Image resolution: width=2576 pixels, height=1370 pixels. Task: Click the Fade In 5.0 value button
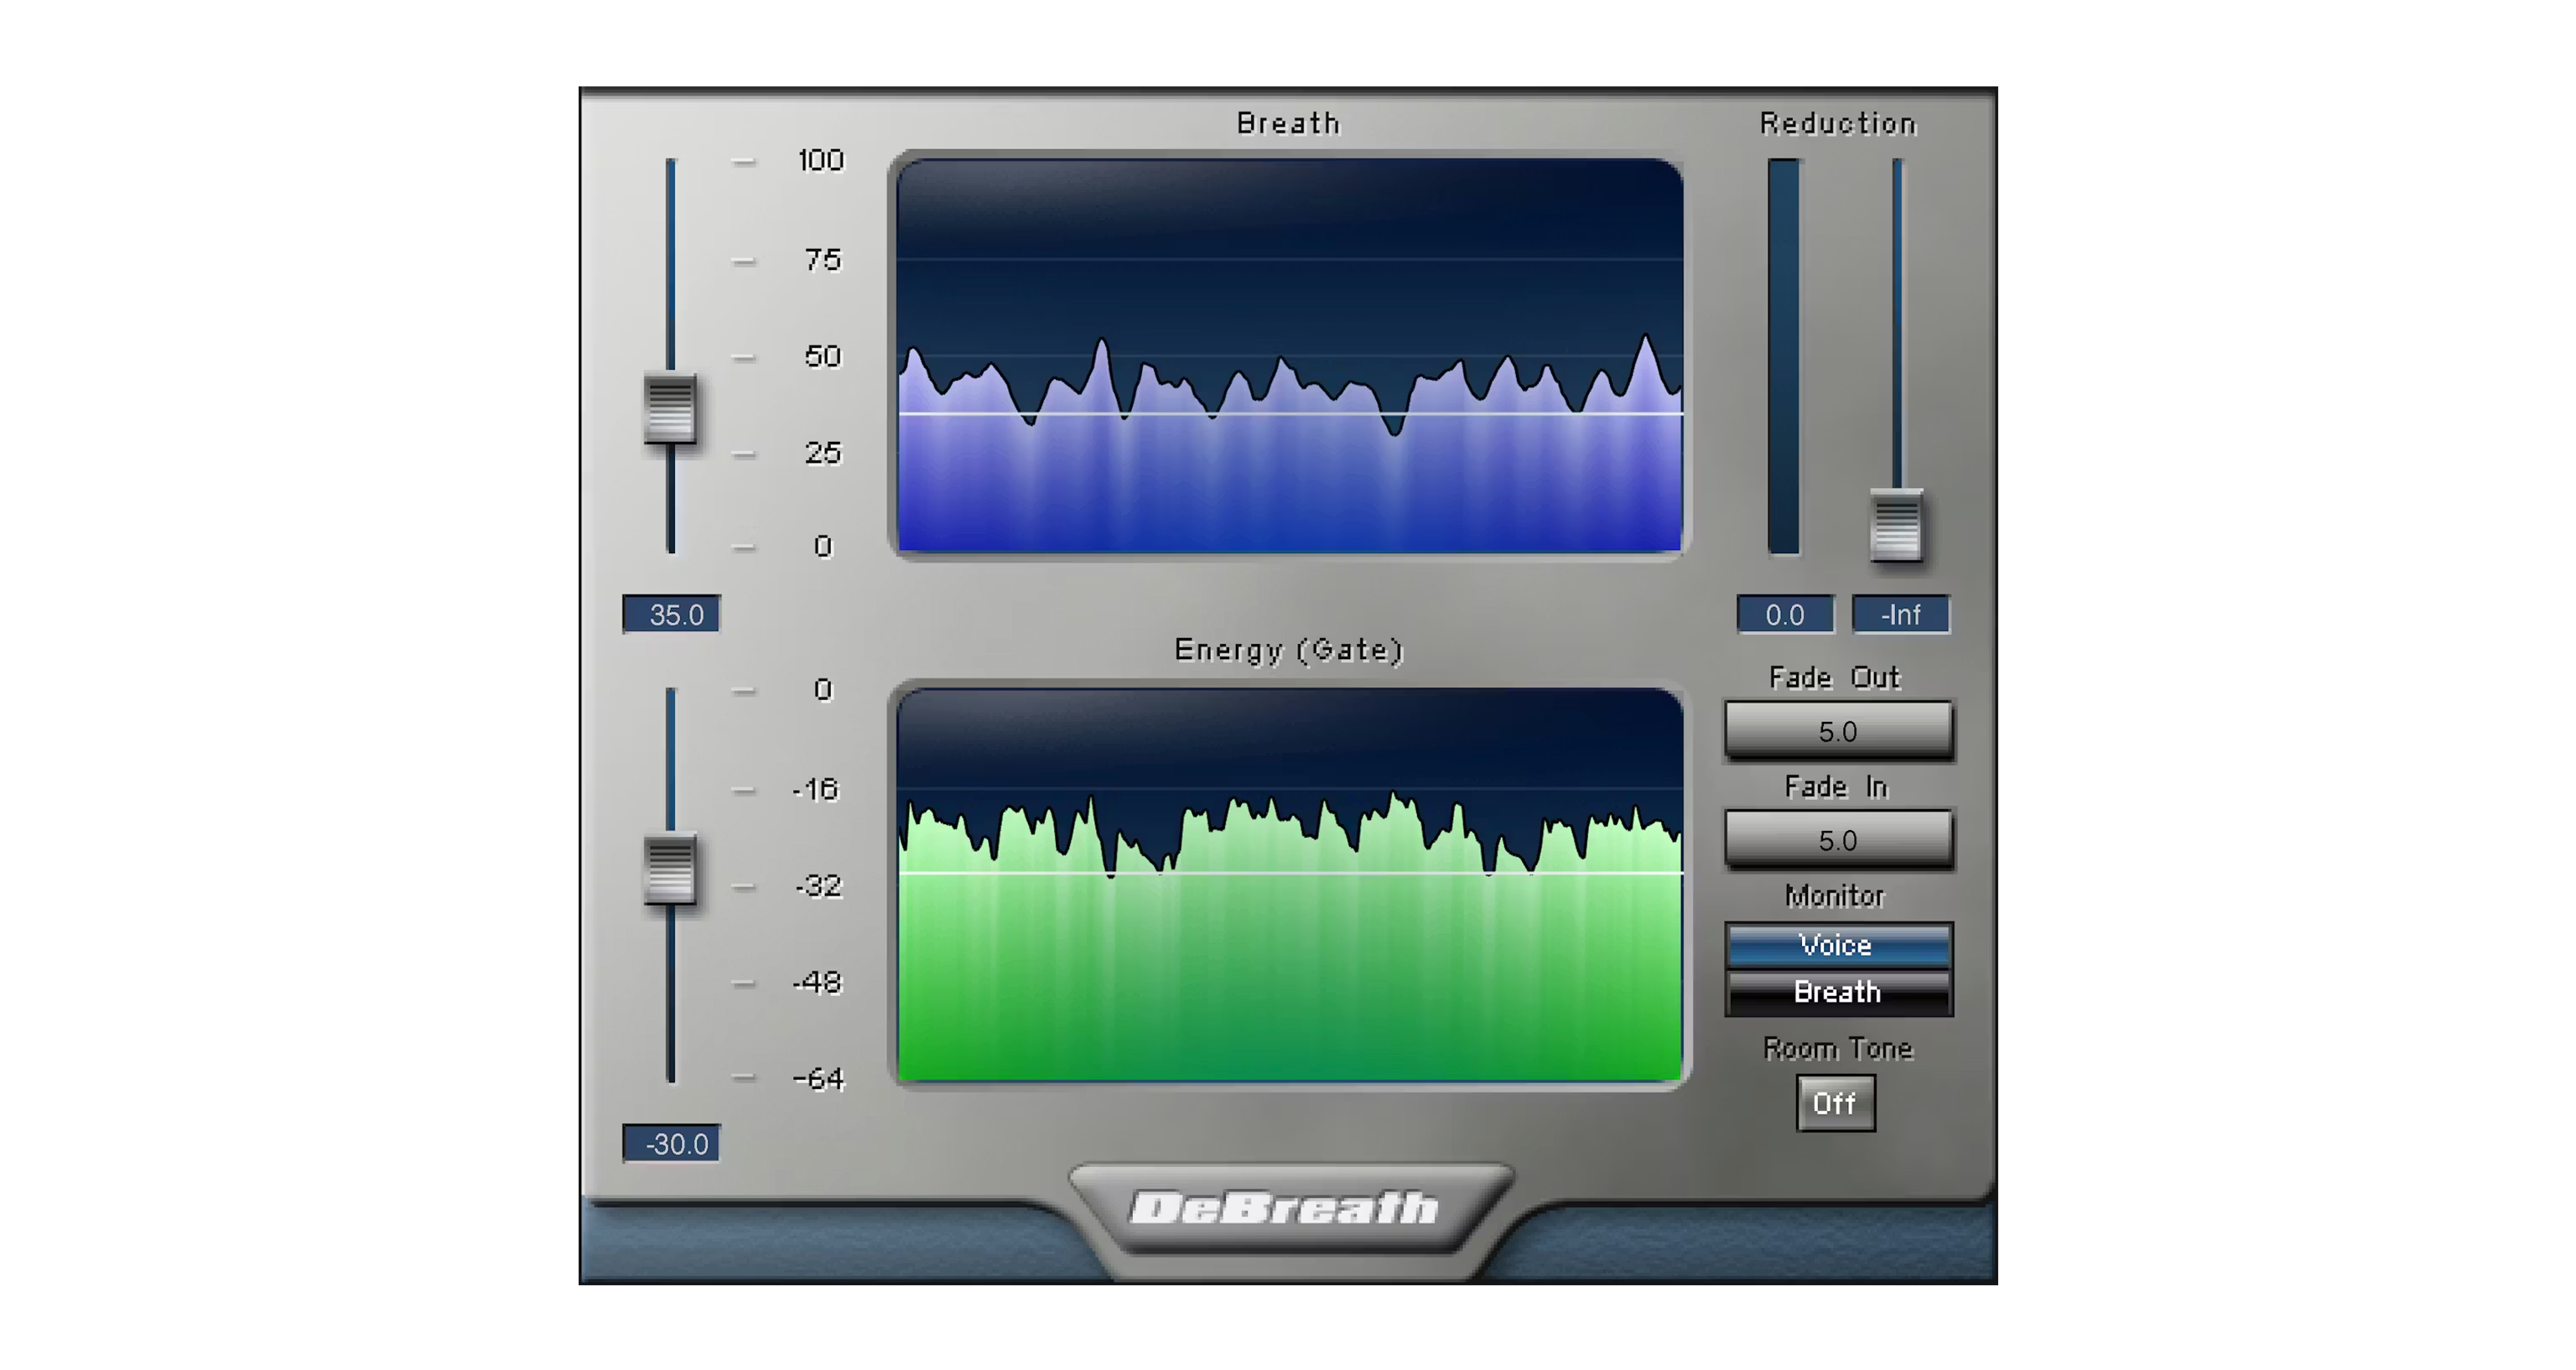click(x=1838, y=840)
